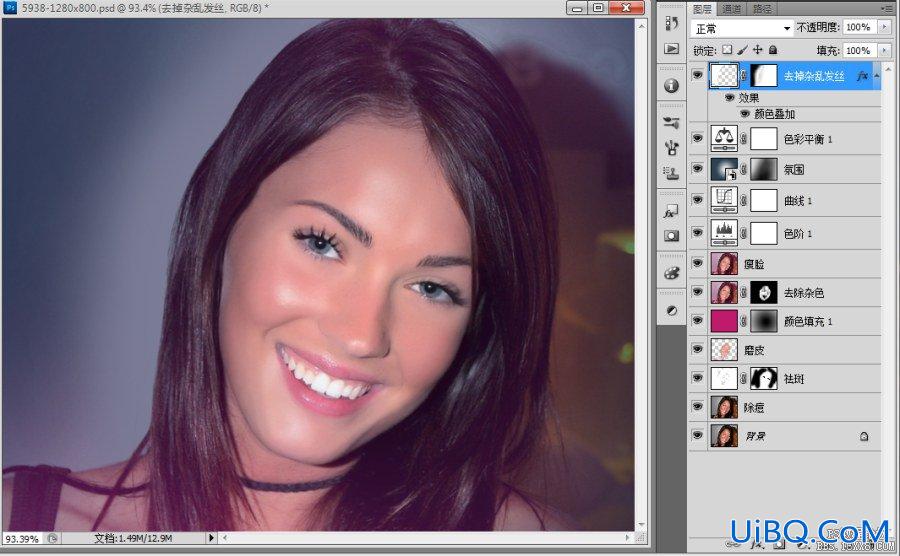Click the lock all padlock icon
The image size is (900, 556).
[x=773, y=50]
